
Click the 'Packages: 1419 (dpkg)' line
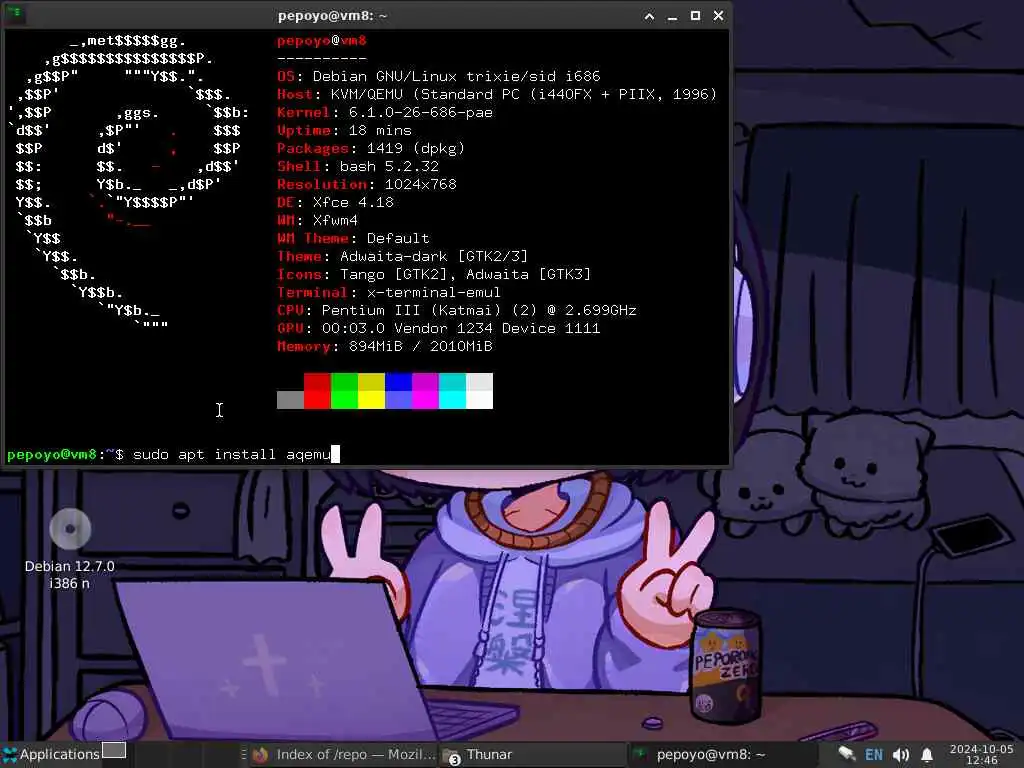tap(371, 148)
